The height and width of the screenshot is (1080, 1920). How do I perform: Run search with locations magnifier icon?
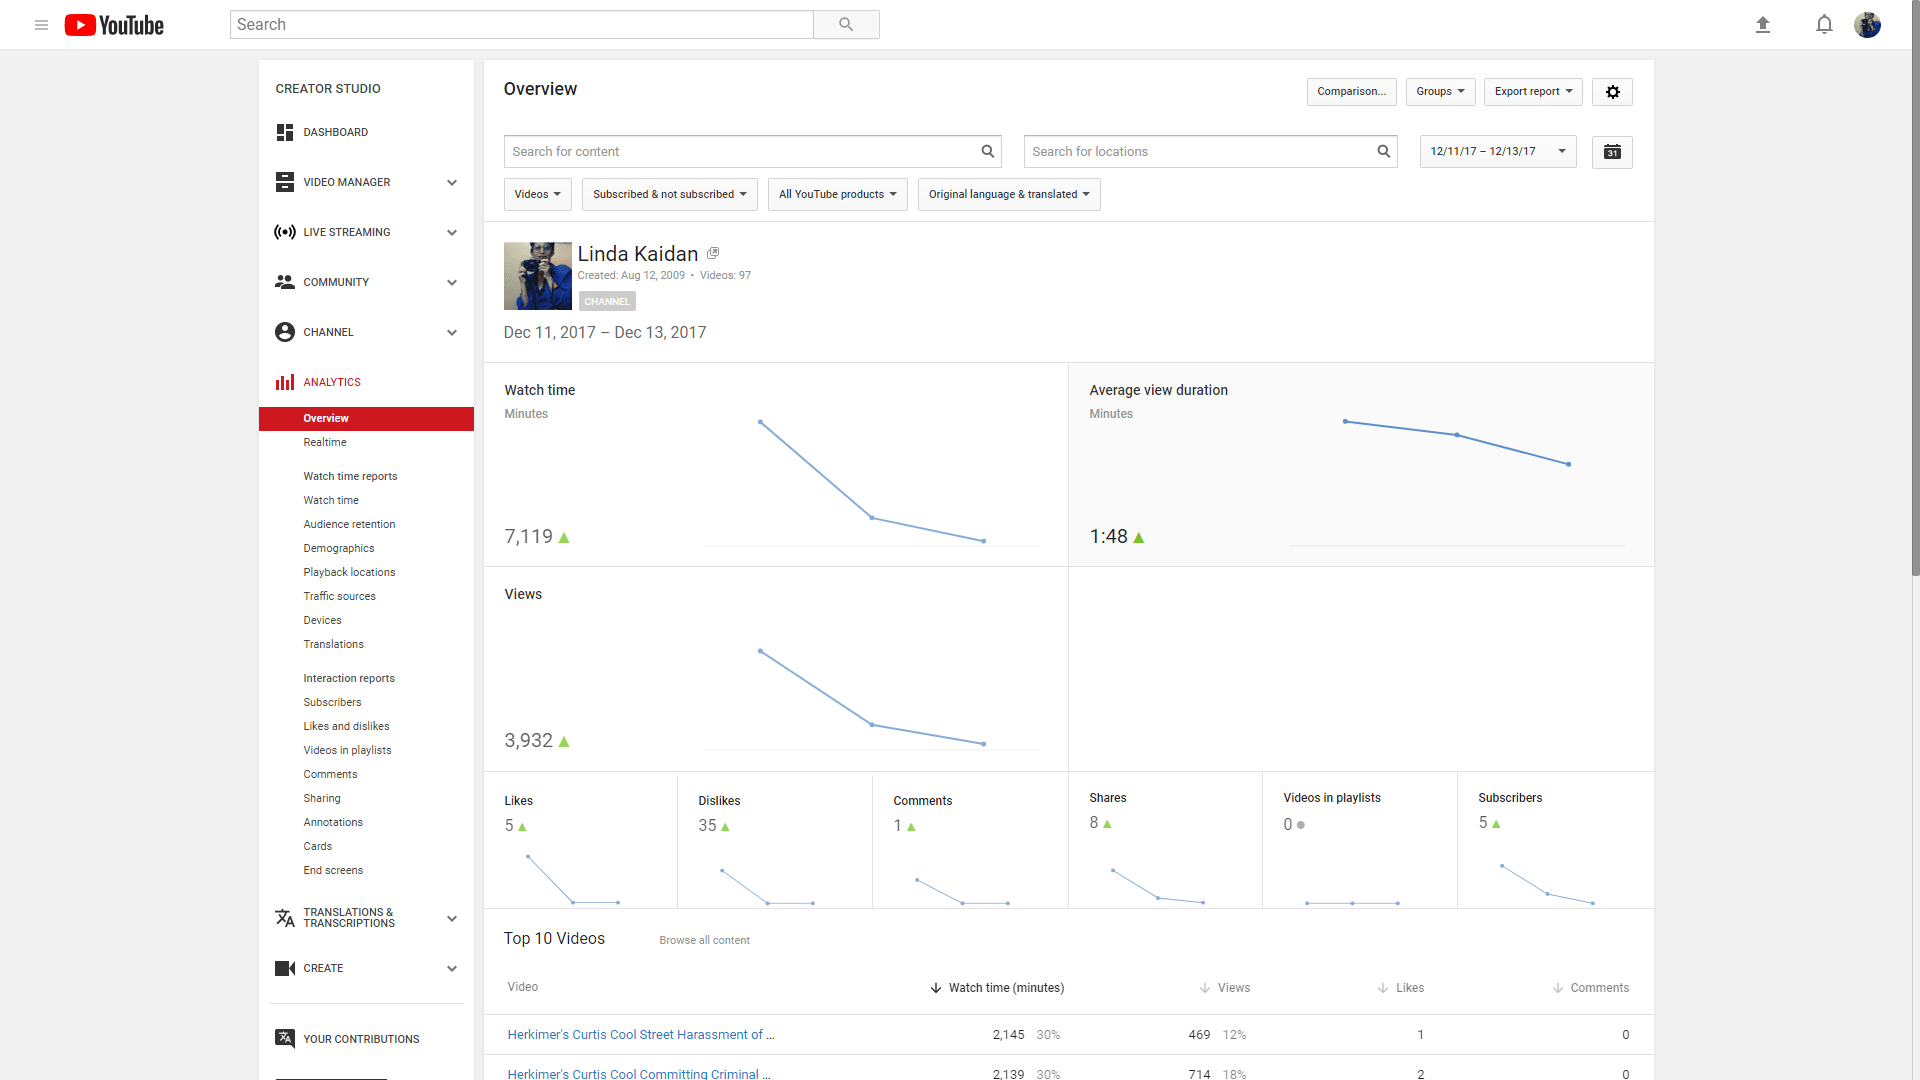[x=1383, y=152]
